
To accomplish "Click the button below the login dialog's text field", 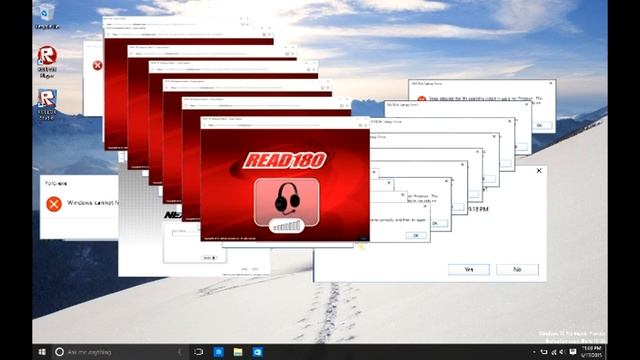I will (x=209, y=258).
